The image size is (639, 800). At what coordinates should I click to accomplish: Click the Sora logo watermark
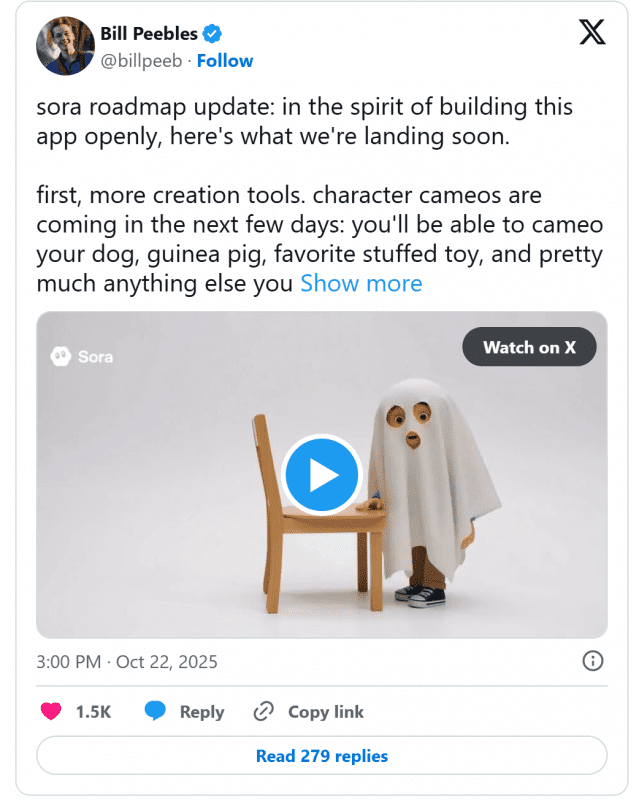point(81,356)
